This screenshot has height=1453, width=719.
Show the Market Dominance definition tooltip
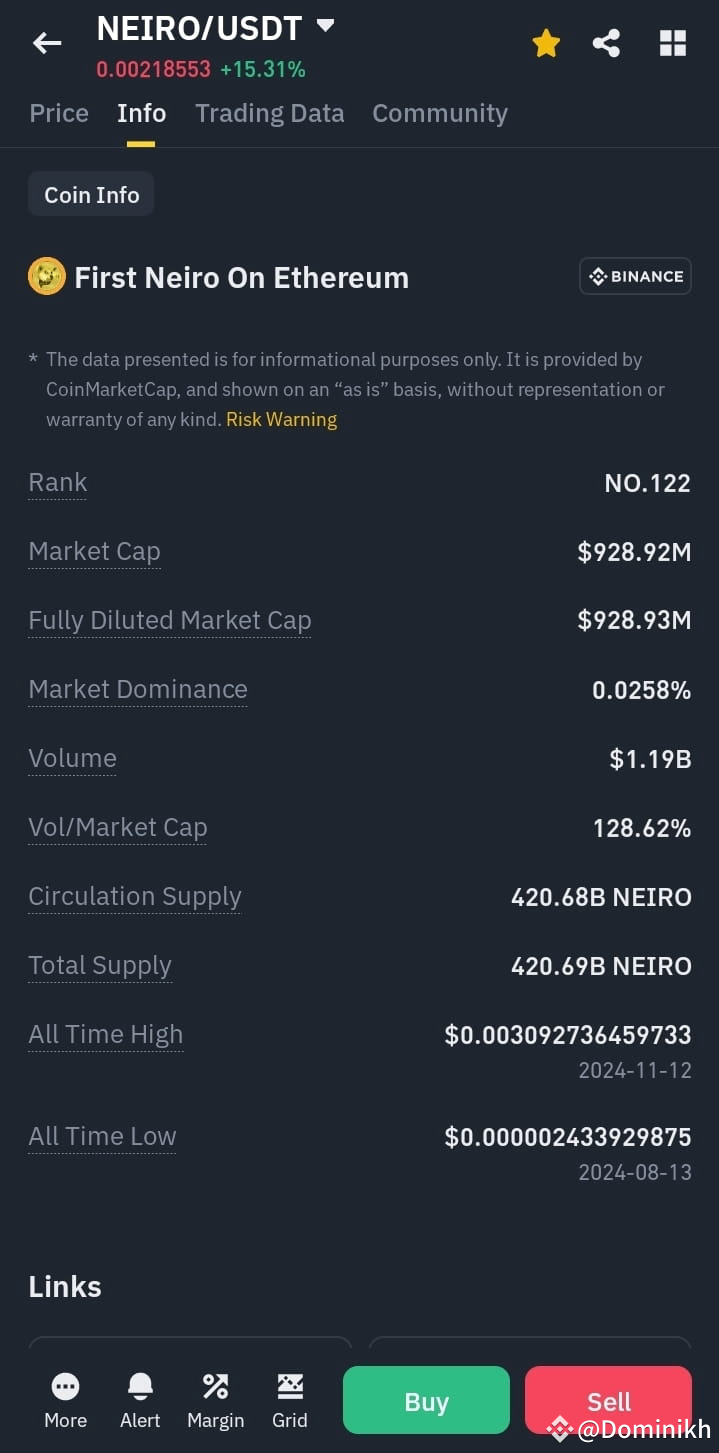[138, 690]
